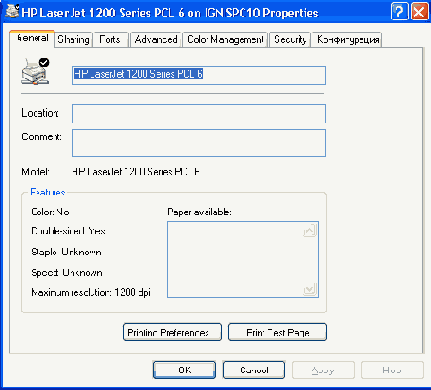Viewport: 431px width, 390px height.
Task: Click the printer icon with checkmark
Action: pyautogui.click(x=35, y=71)
